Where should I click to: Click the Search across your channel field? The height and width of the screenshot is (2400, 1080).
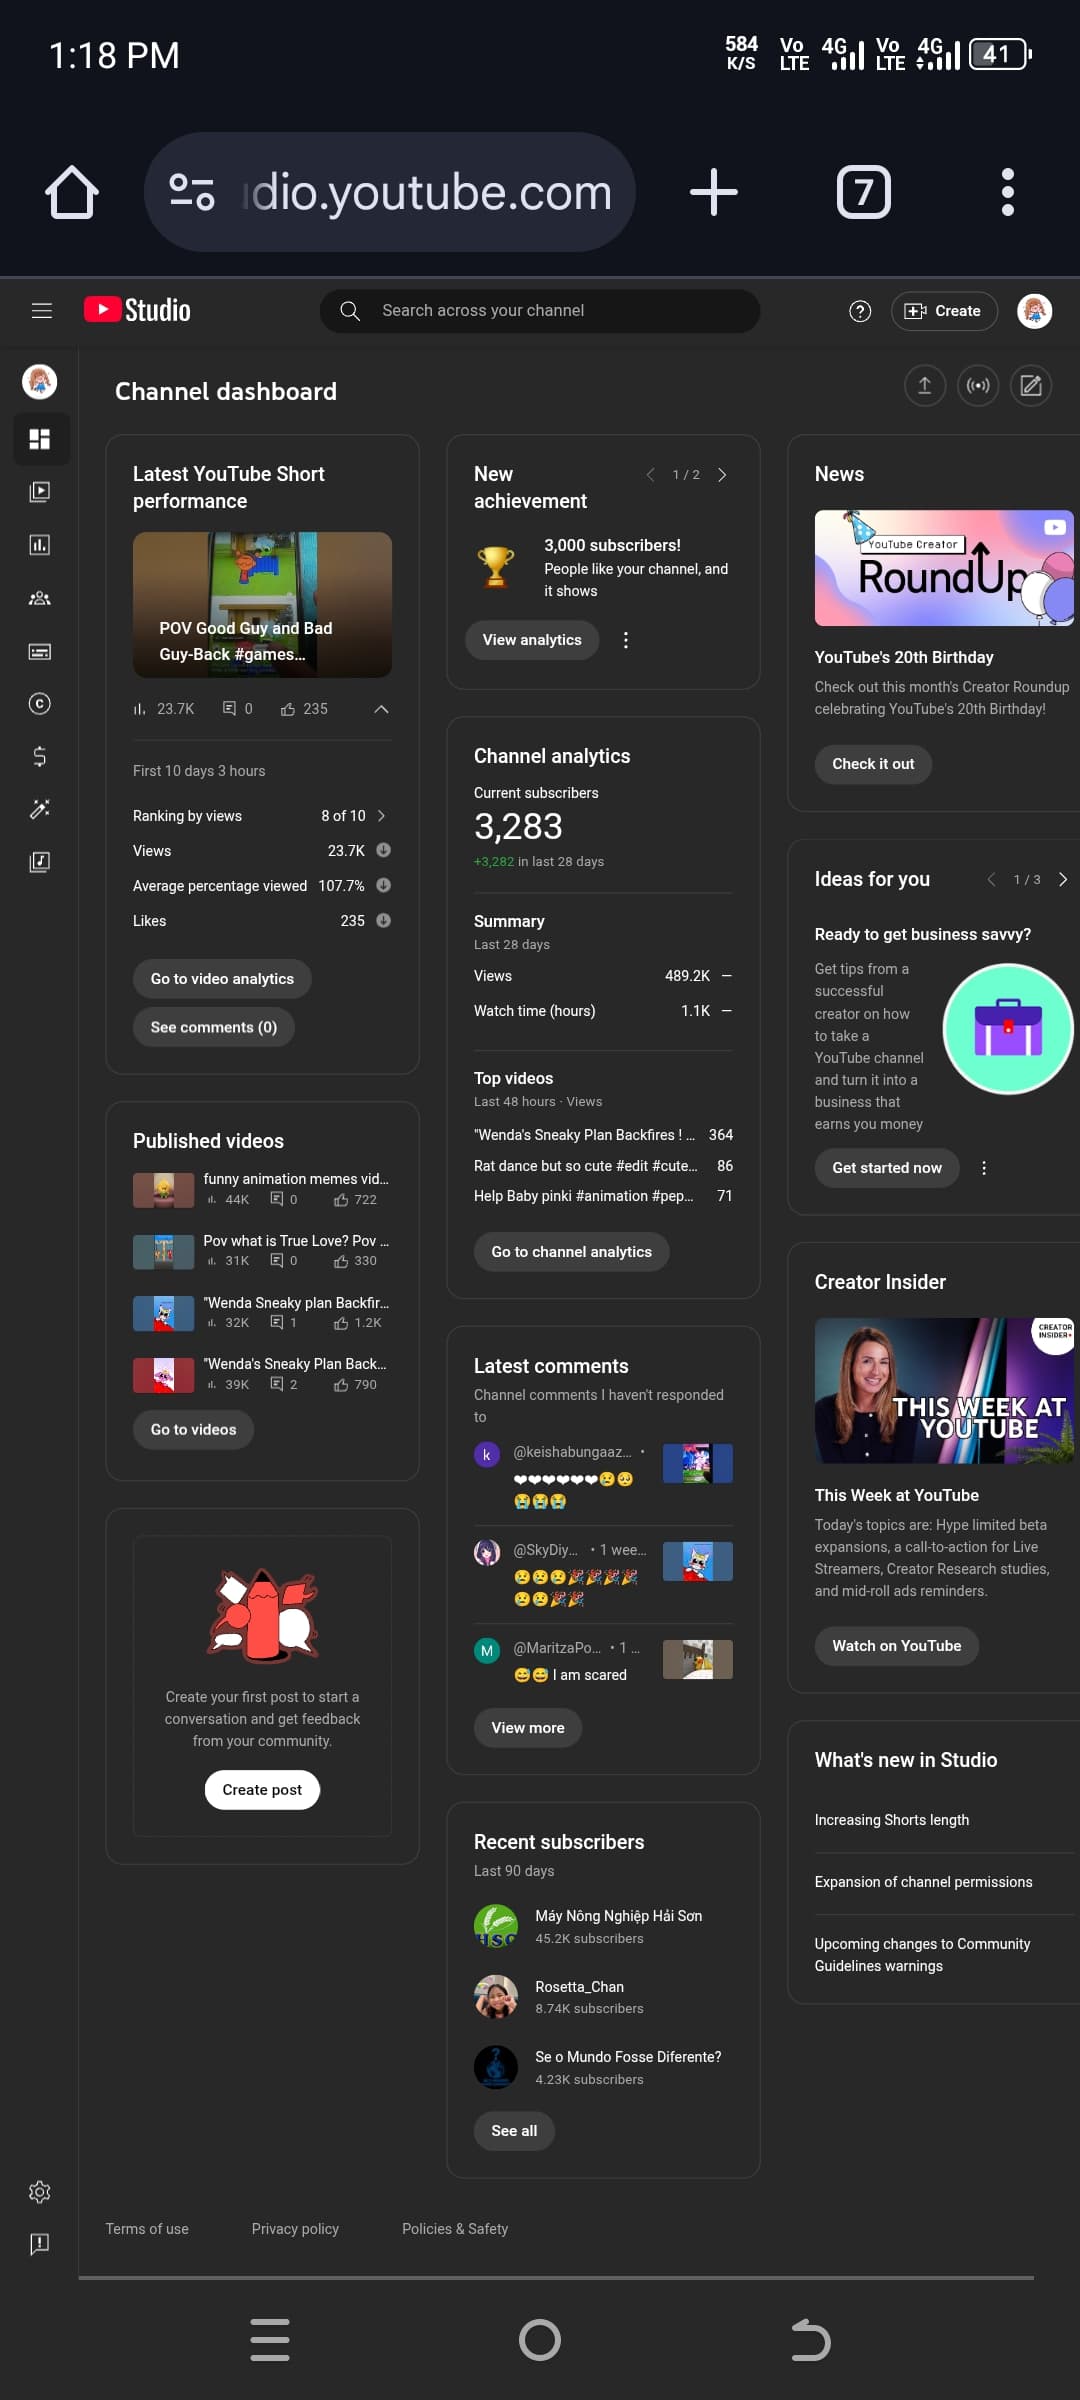click(x=540, y=311)
